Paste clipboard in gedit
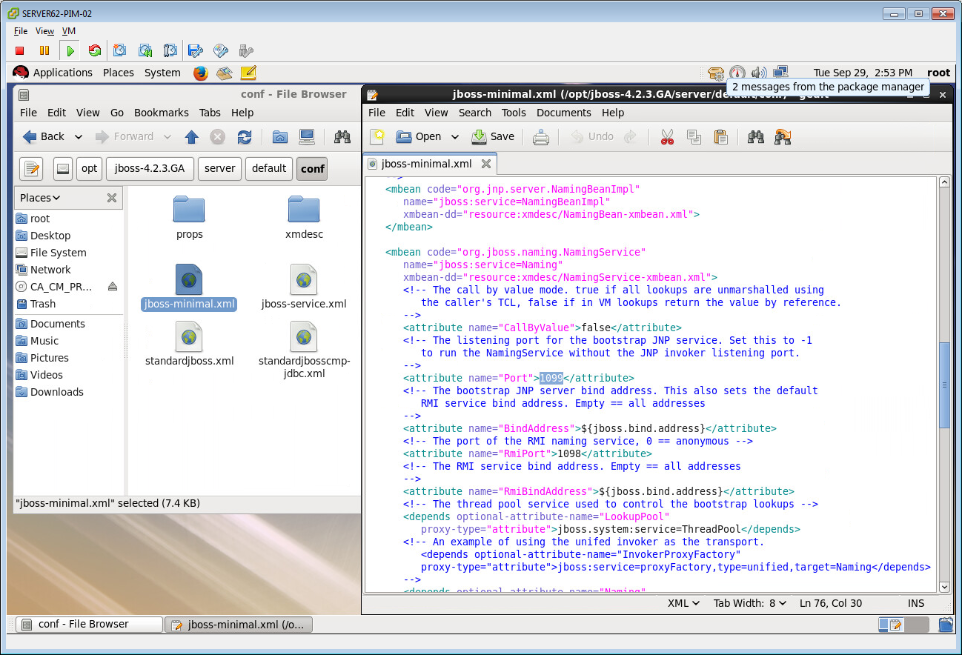The image size is (962, 655). [721, 137]
